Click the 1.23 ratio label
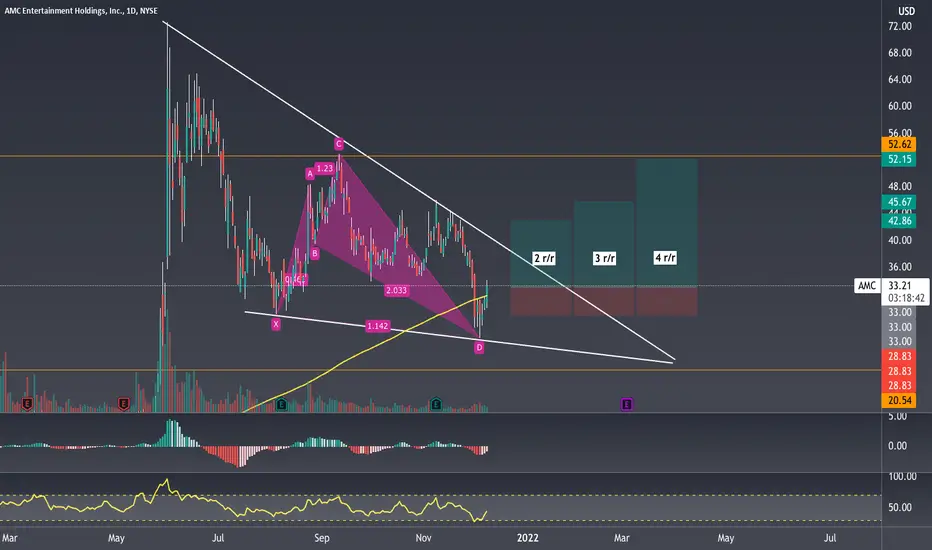 325,168
